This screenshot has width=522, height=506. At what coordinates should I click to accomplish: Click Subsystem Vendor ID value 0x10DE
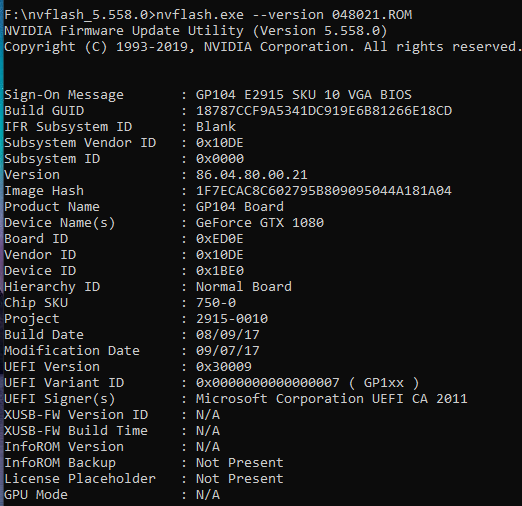point(220,143)
